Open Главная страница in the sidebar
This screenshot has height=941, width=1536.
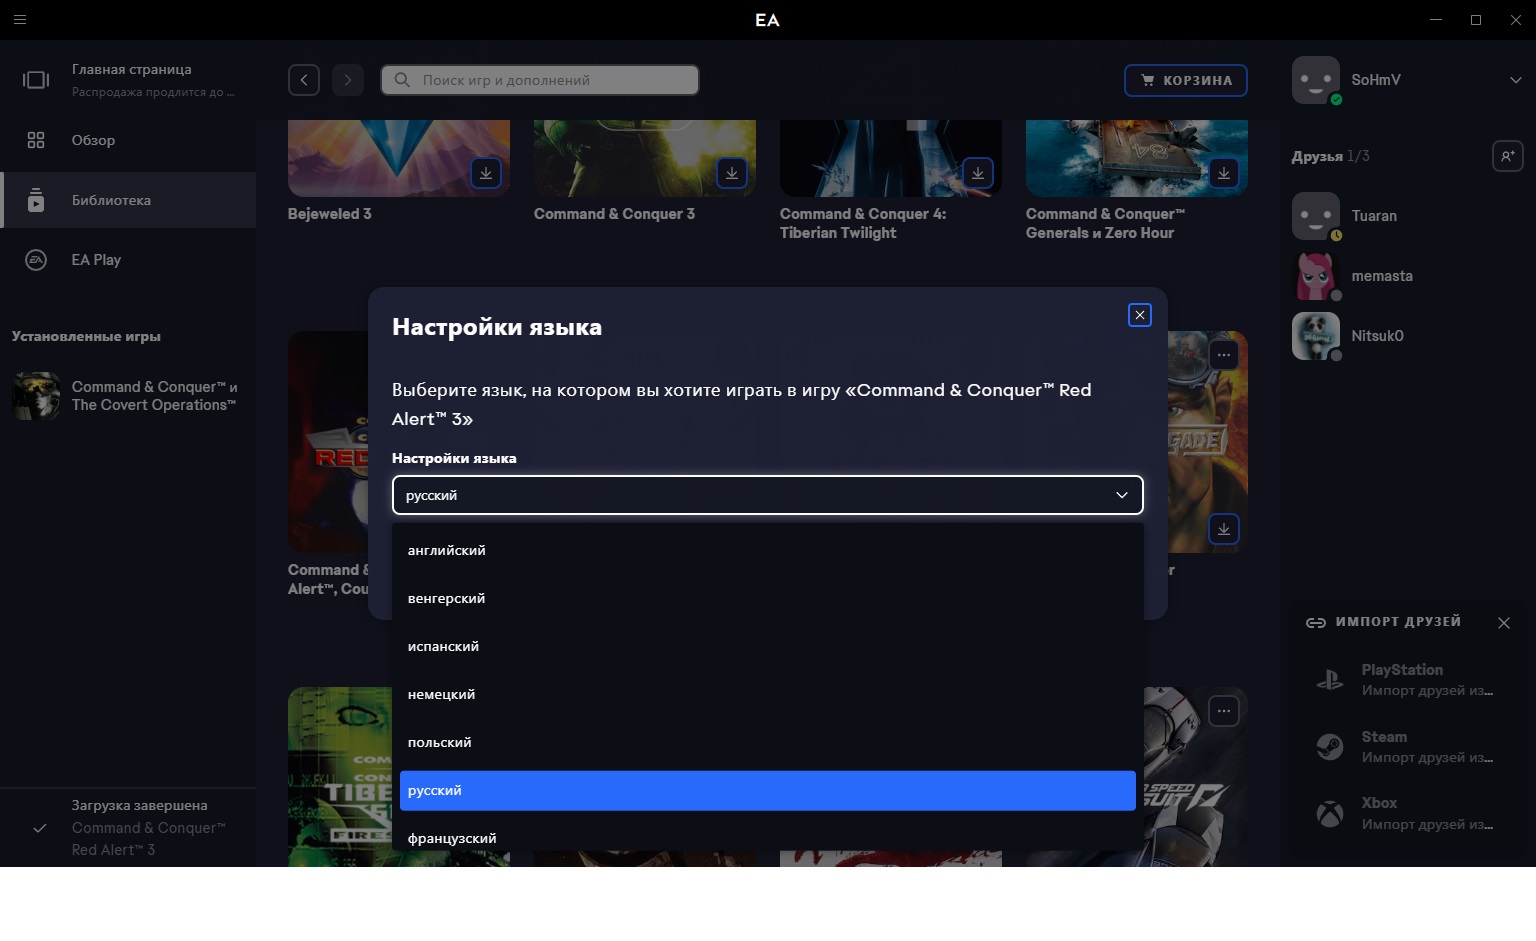(x=128, y=80)
